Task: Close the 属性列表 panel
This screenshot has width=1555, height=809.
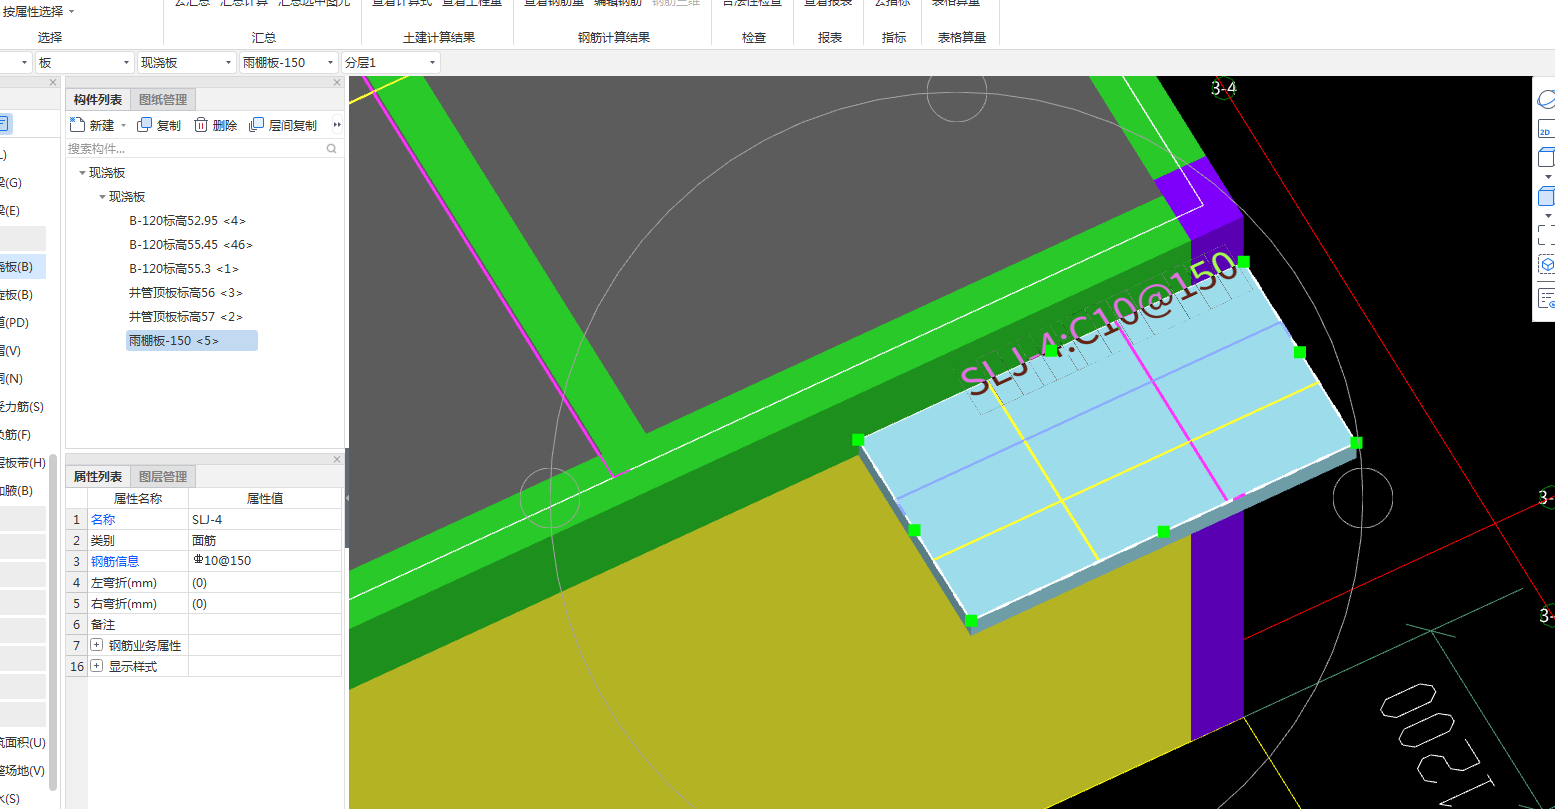Action: 337,460
